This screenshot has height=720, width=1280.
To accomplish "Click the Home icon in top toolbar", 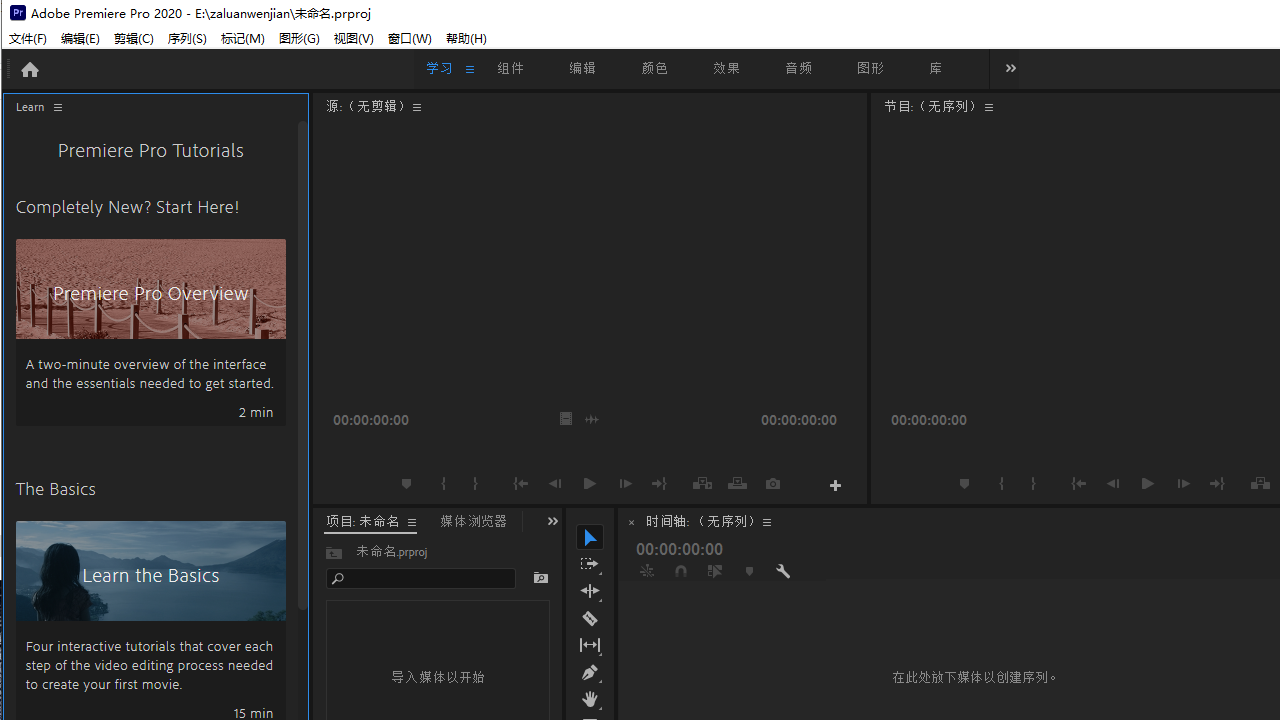I will (x=29, y=69).
